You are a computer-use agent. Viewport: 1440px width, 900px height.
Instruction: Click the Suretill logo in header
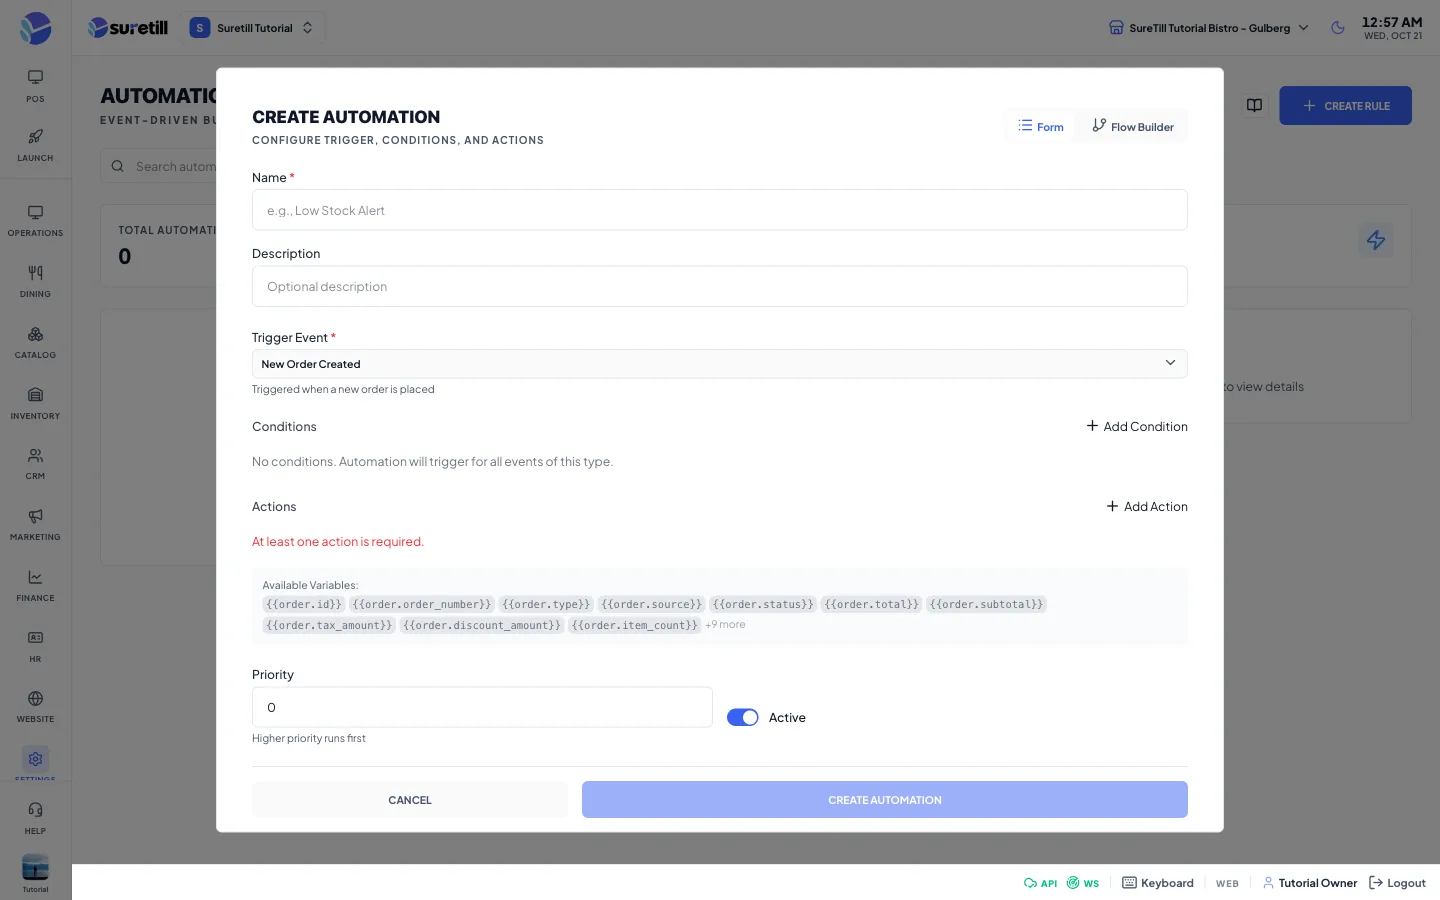point(128,28)
